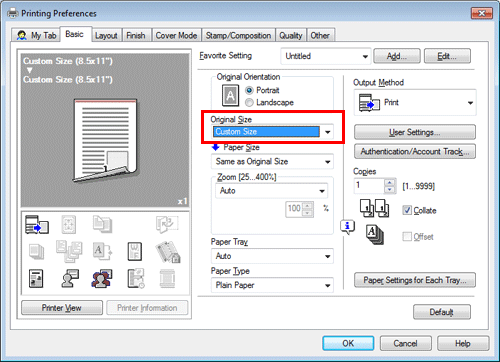This screenshot has height=362, width=500.
Task: Click the portrait orientation page icon
Action: click(x=230, y=96)
